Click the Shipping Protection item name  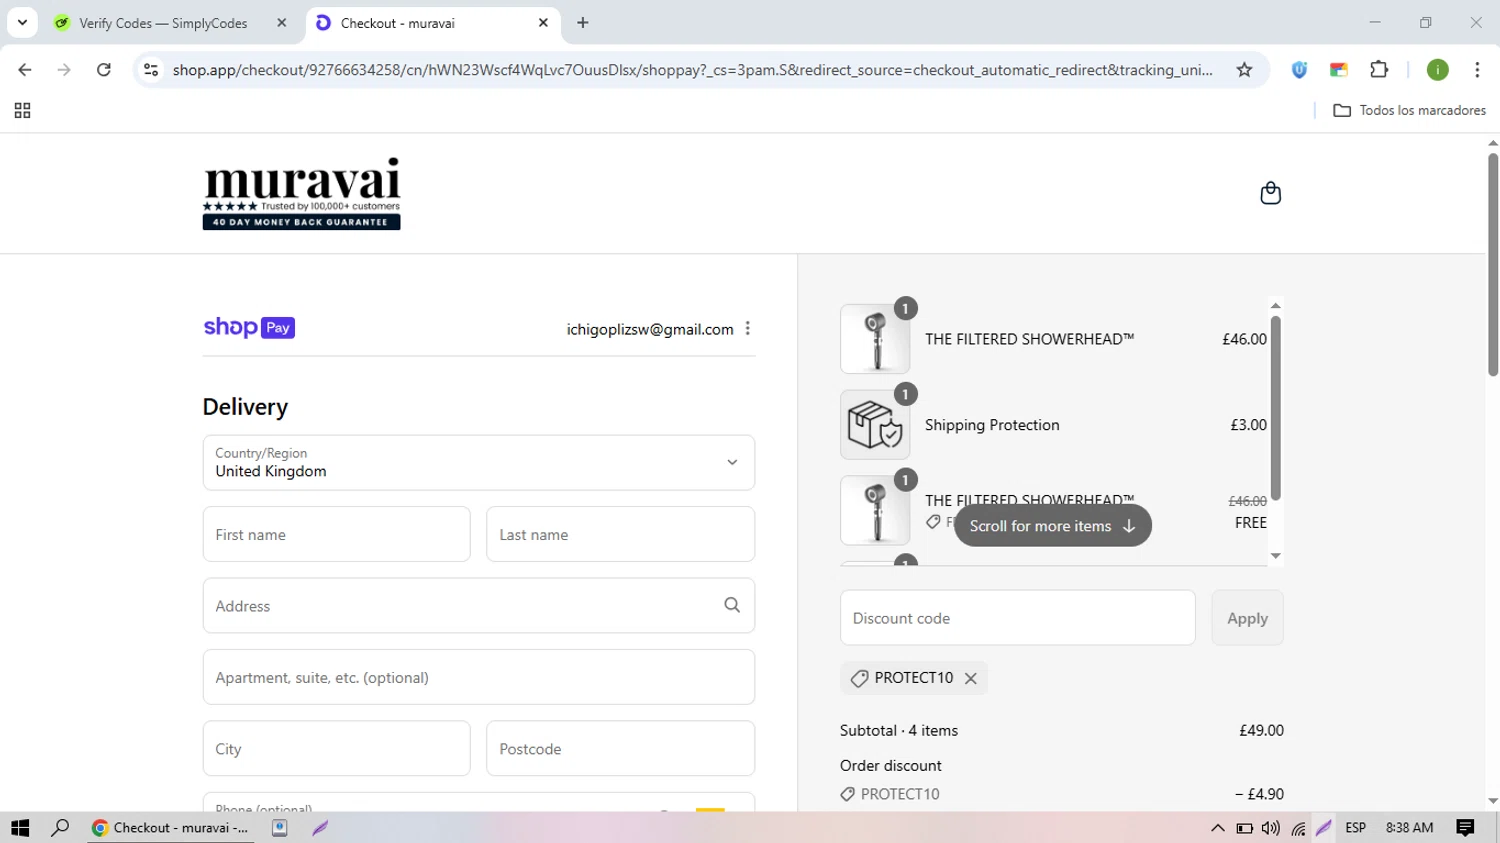pyautogui.click(x=992, y=425)
